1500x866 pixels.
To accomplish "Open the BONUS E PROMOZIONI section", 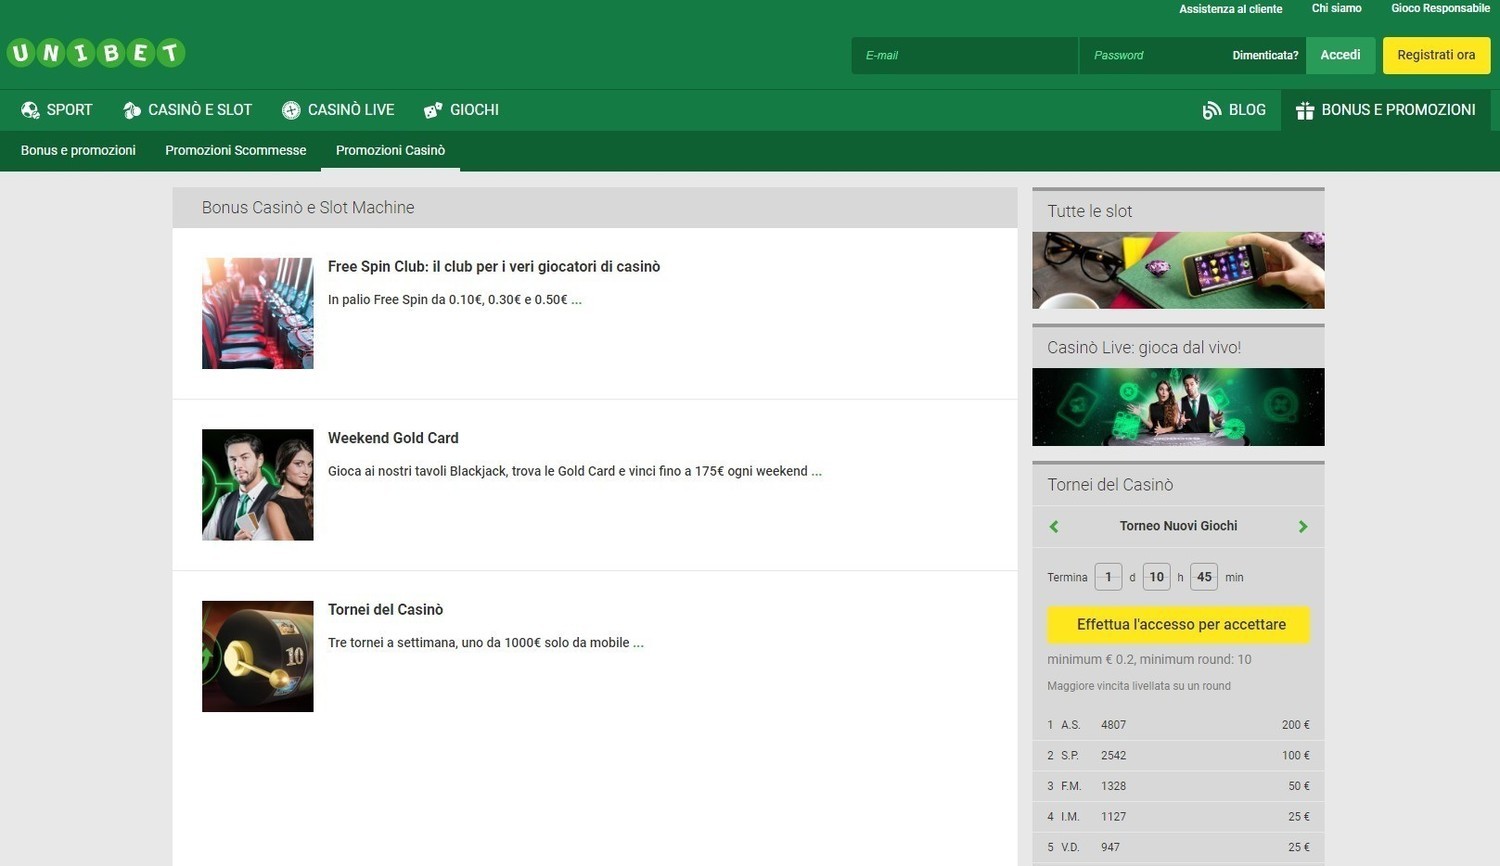I will (1386, 110).
